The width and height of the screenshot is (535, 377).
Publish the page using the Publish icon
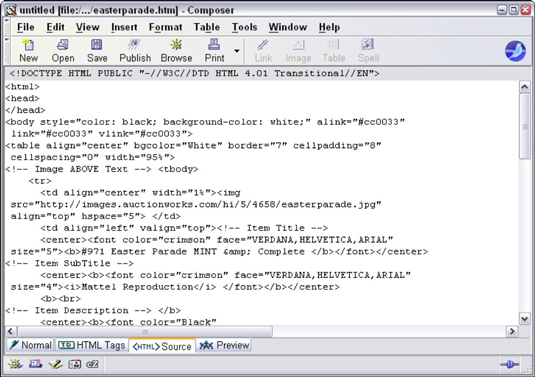[x=135, y=51]
